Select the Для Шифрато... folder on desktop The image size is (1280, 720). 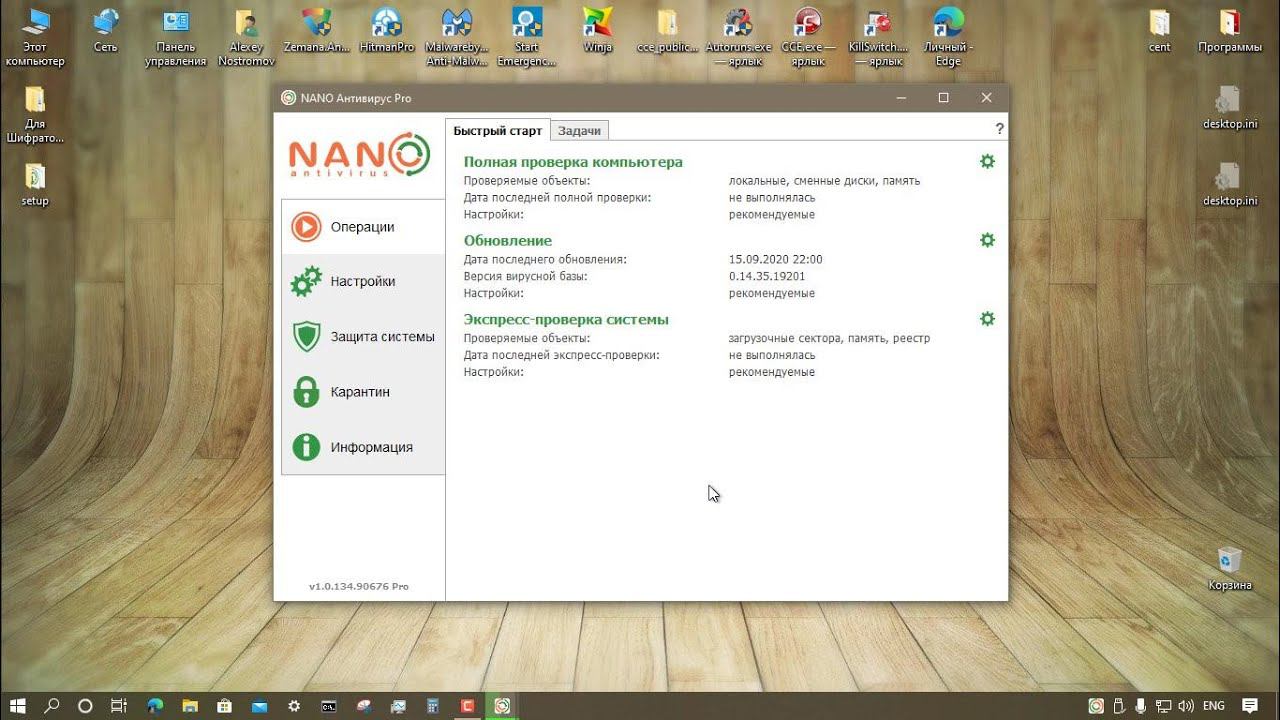click(x=35, y=115)
